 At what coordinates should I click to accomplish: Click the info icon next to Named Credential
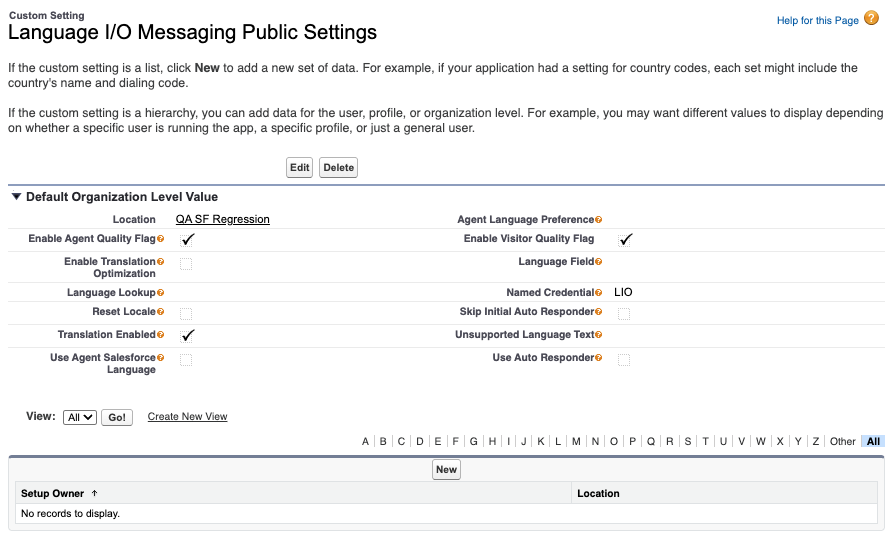pyautogui.click(x=599, y=293)
